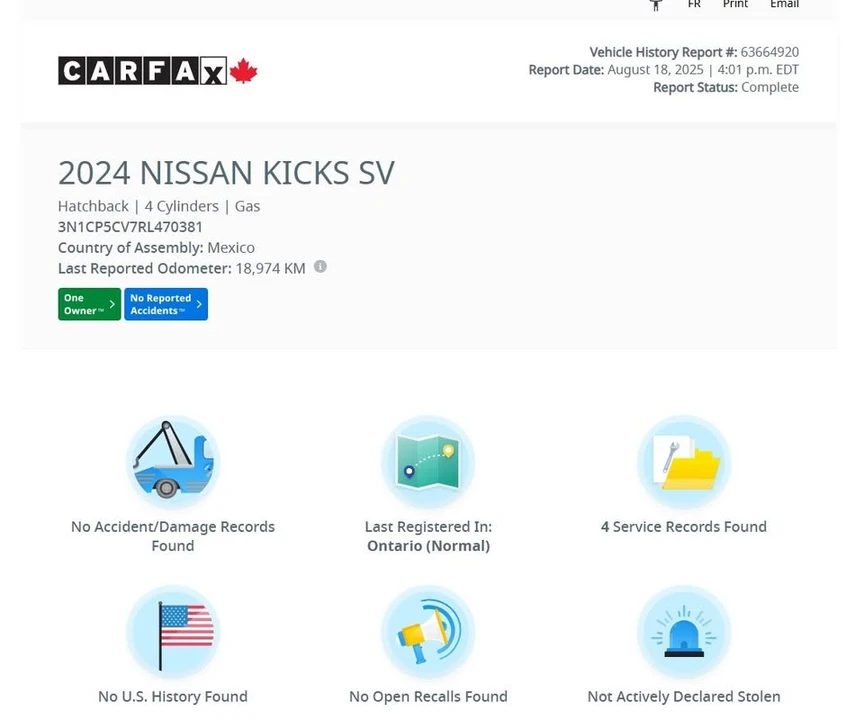The width and height of the screenshot is (864, 720).
Task: Click odometer value 18,974 KM
Action: coord(271,268)
